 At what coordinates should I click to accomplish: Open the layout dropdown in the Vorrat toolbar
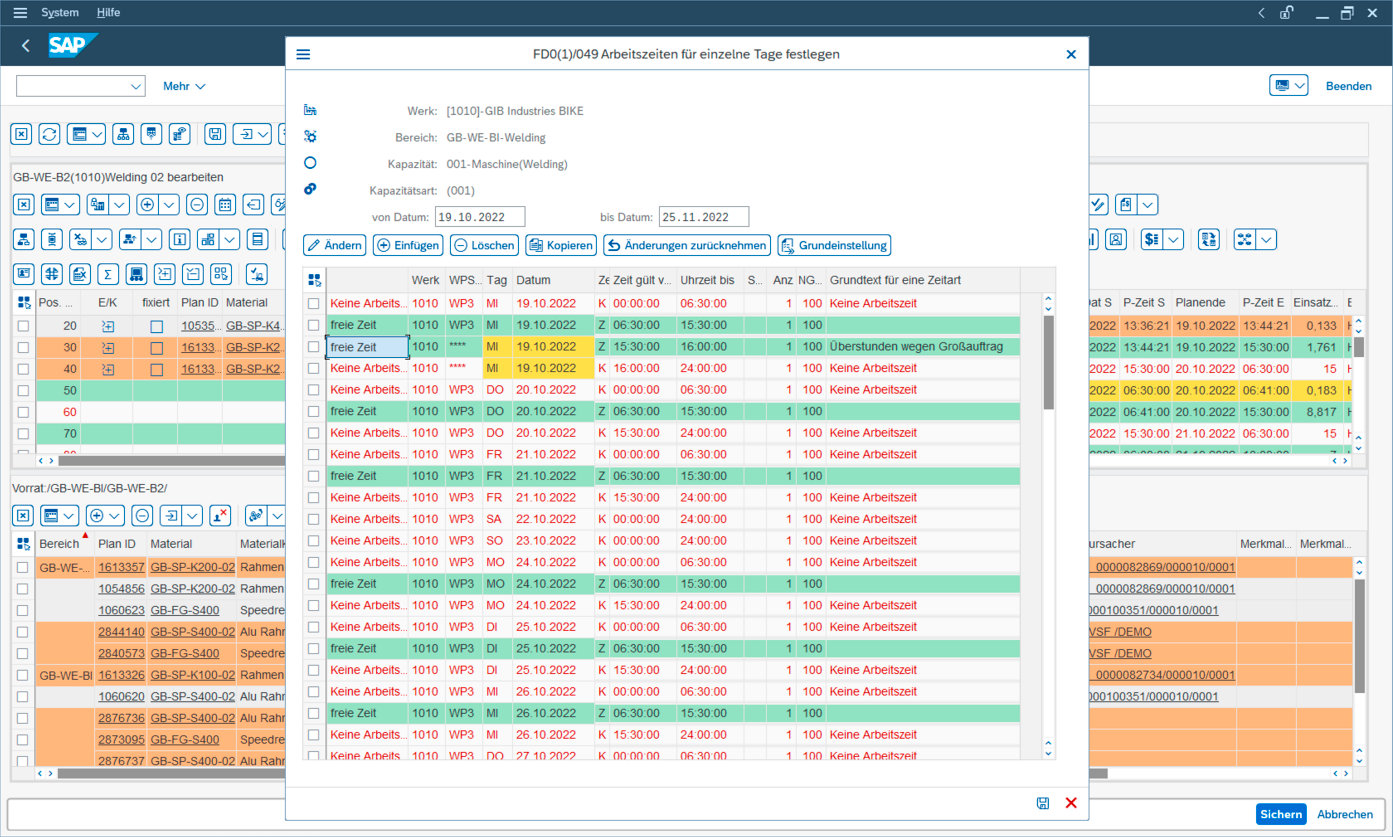click(69, 515)
